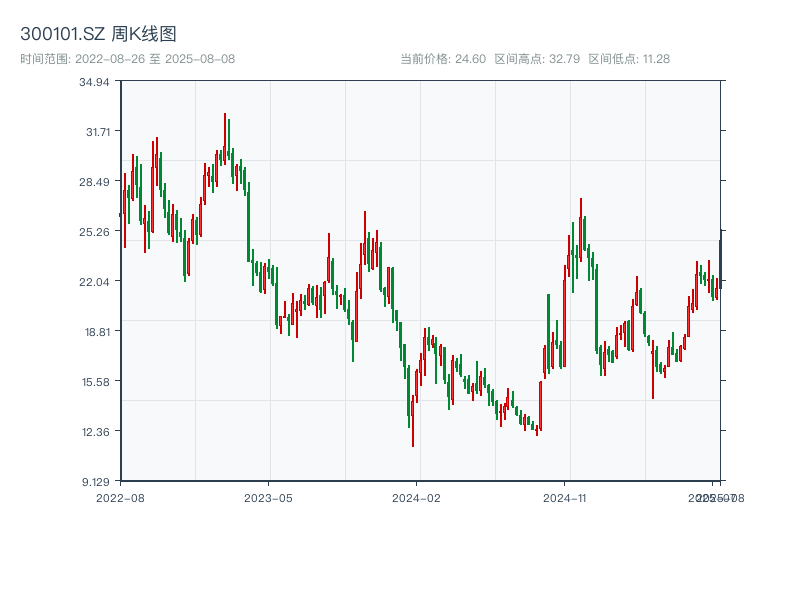
Task: Select the 2024-11 x-axis date label
Action: (565, 497)
